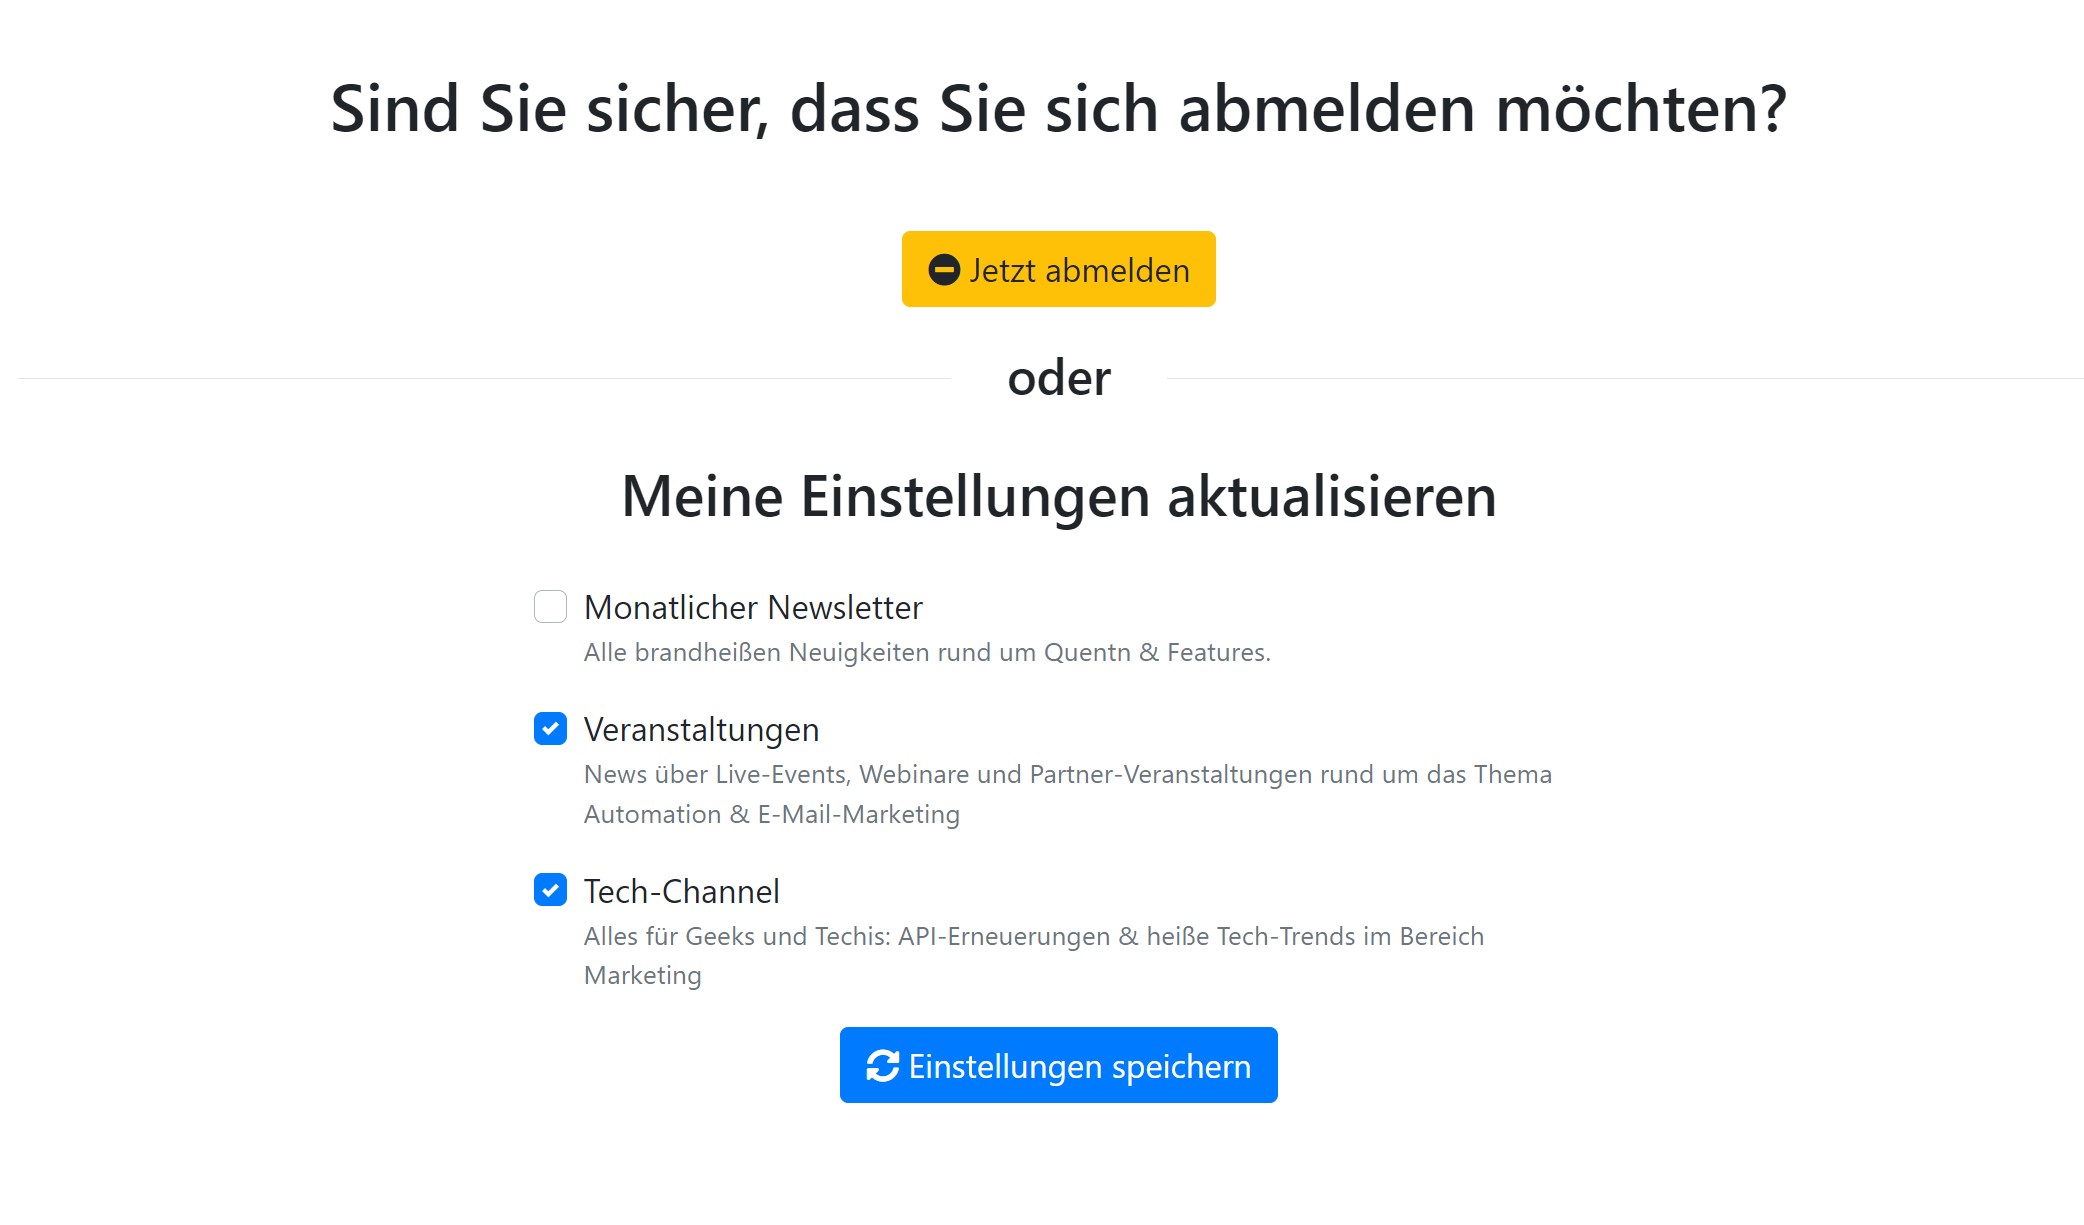Click the divider line next to oder
Screen dimensions: 2084x1225
point(500,378)
